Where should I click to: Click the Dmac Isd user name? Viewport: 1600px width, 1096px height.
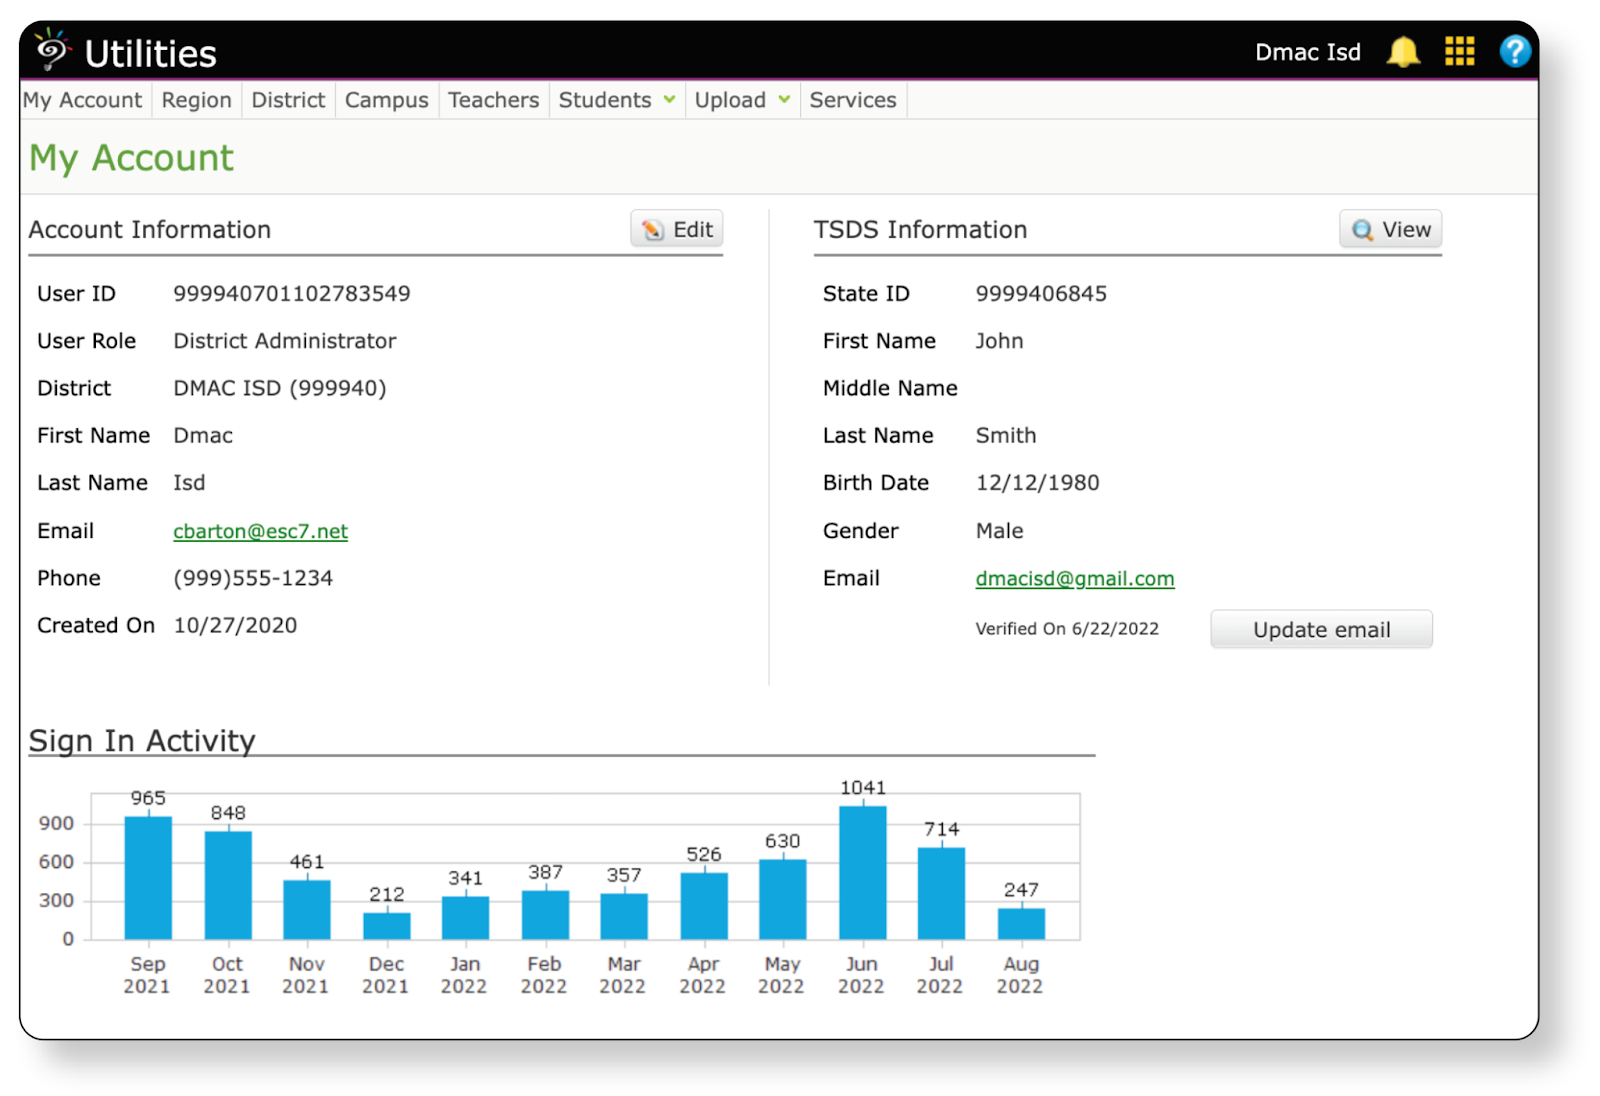[1307, 52]
